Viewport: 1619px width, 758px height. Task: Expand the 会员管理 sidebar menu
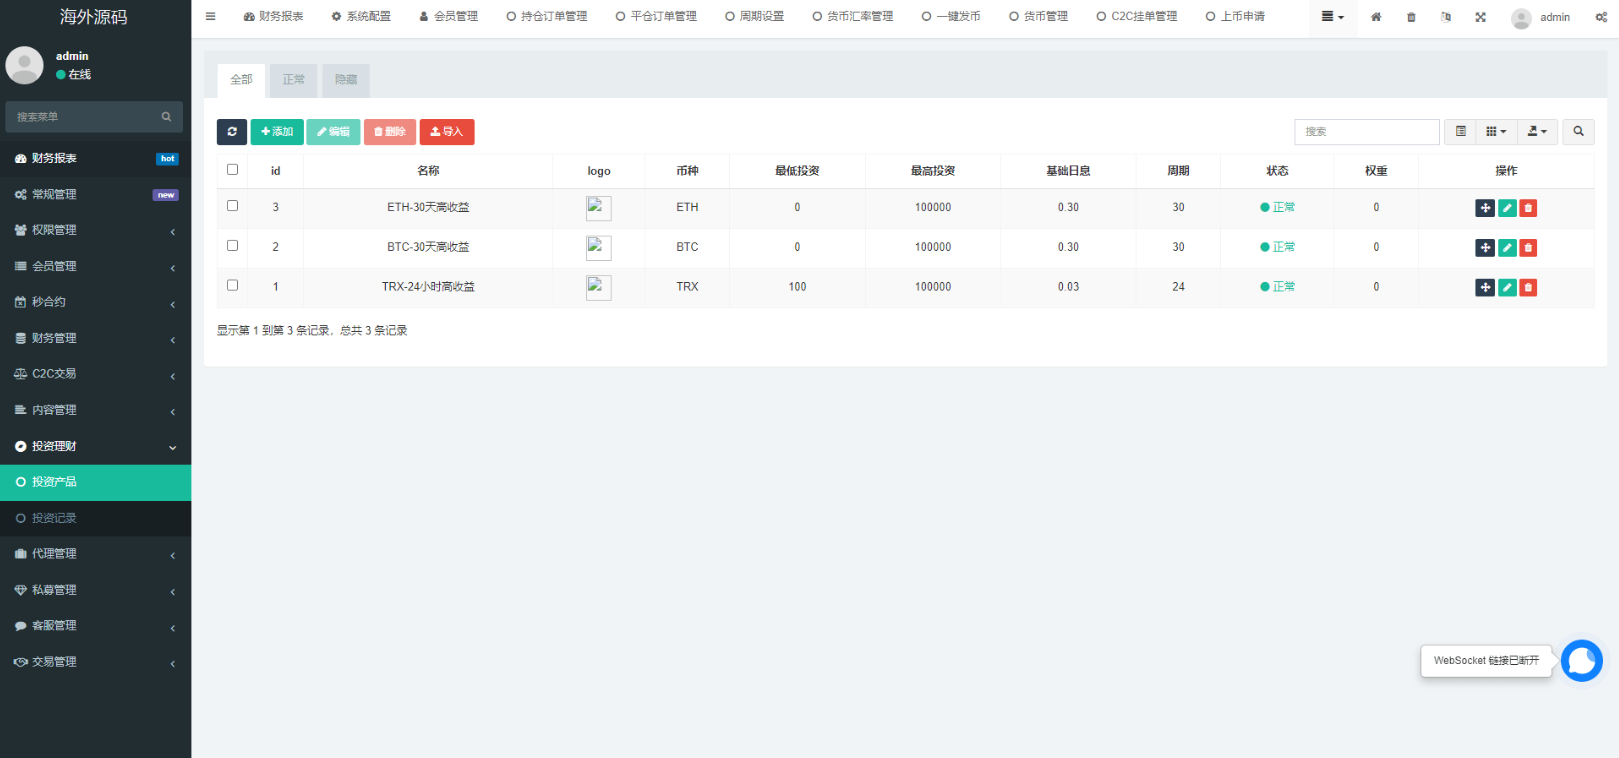coord(95,266)
